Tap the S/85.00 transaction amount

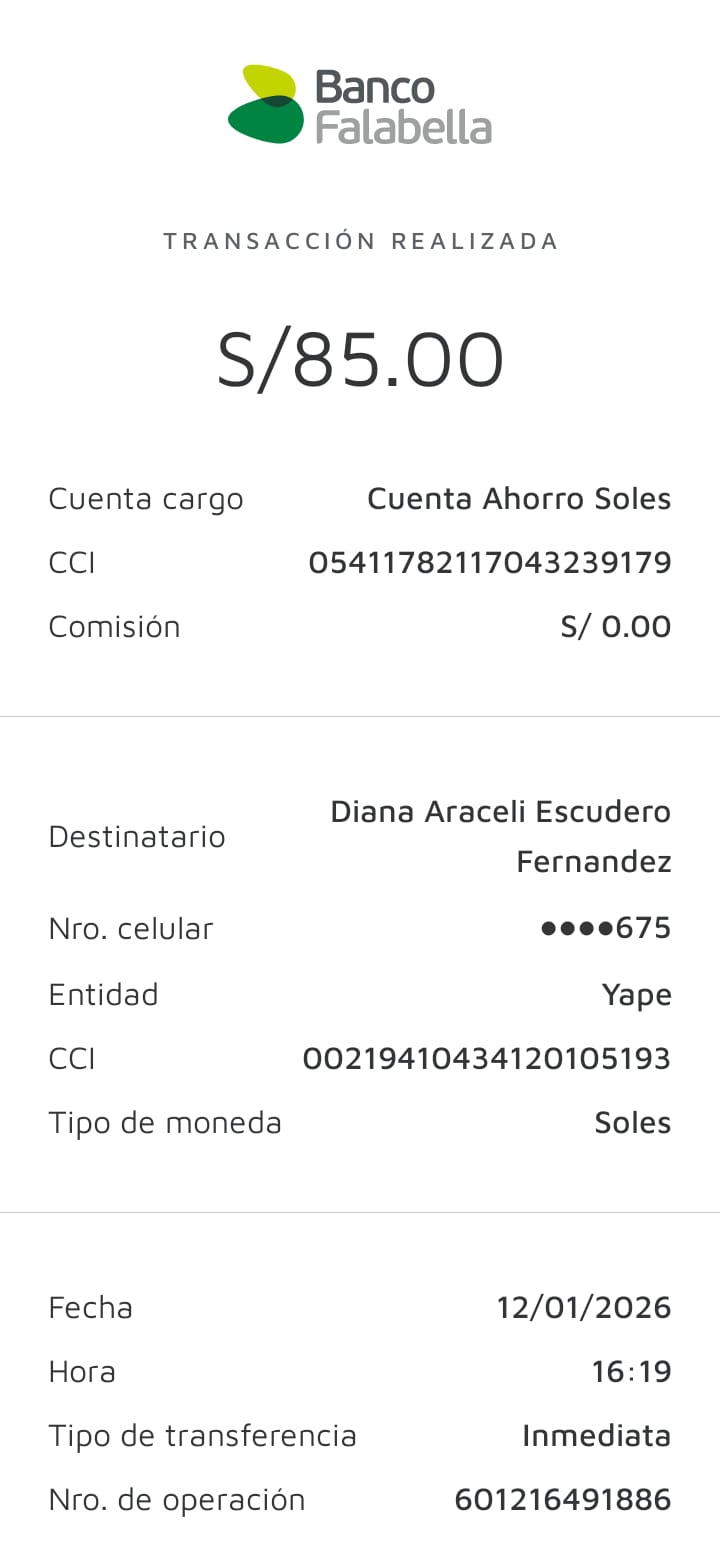coord(361,360)
